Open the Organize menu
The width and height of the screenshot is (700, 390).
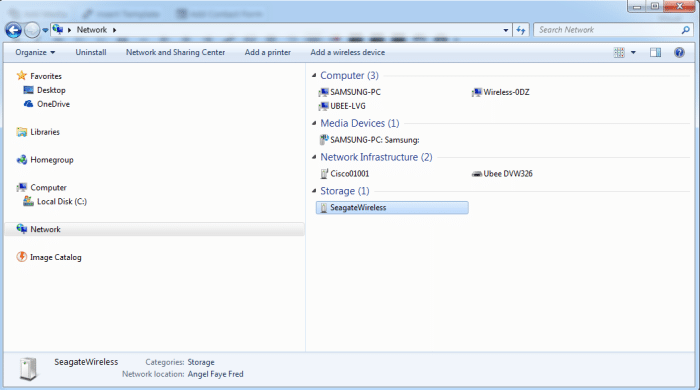[x=35, y=52]
